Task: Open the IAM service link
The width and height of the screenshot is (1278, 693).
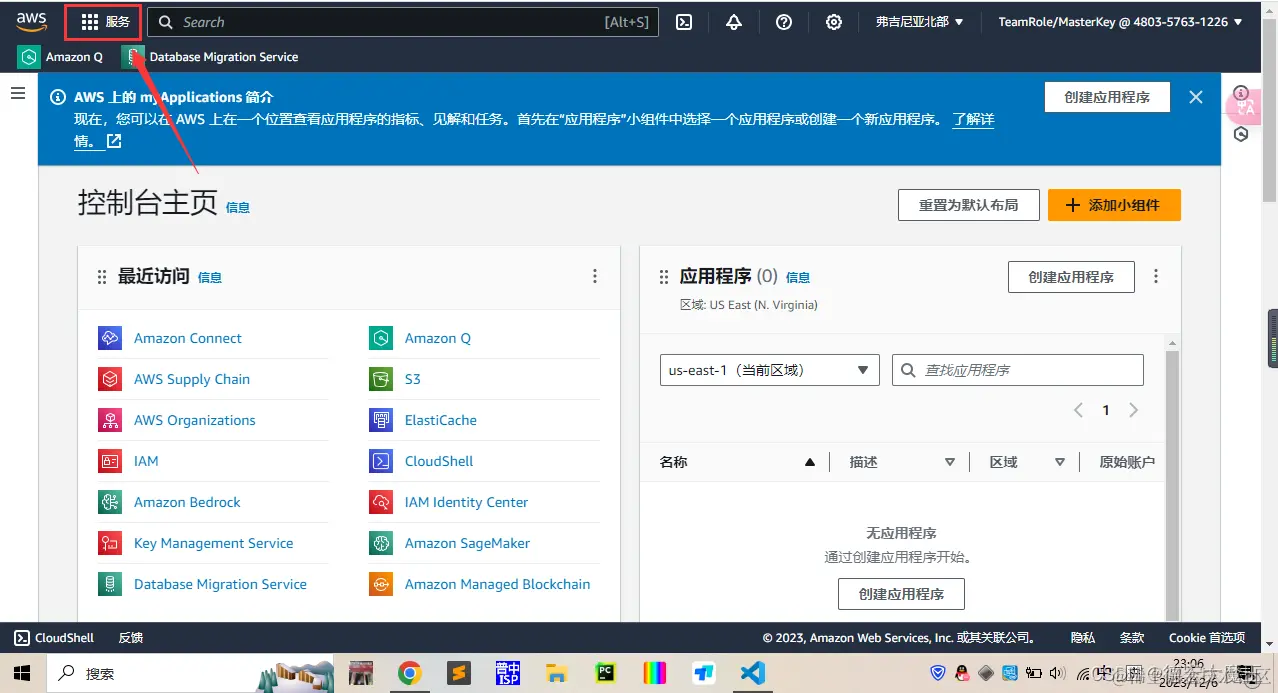Action: tap(146, 461)
